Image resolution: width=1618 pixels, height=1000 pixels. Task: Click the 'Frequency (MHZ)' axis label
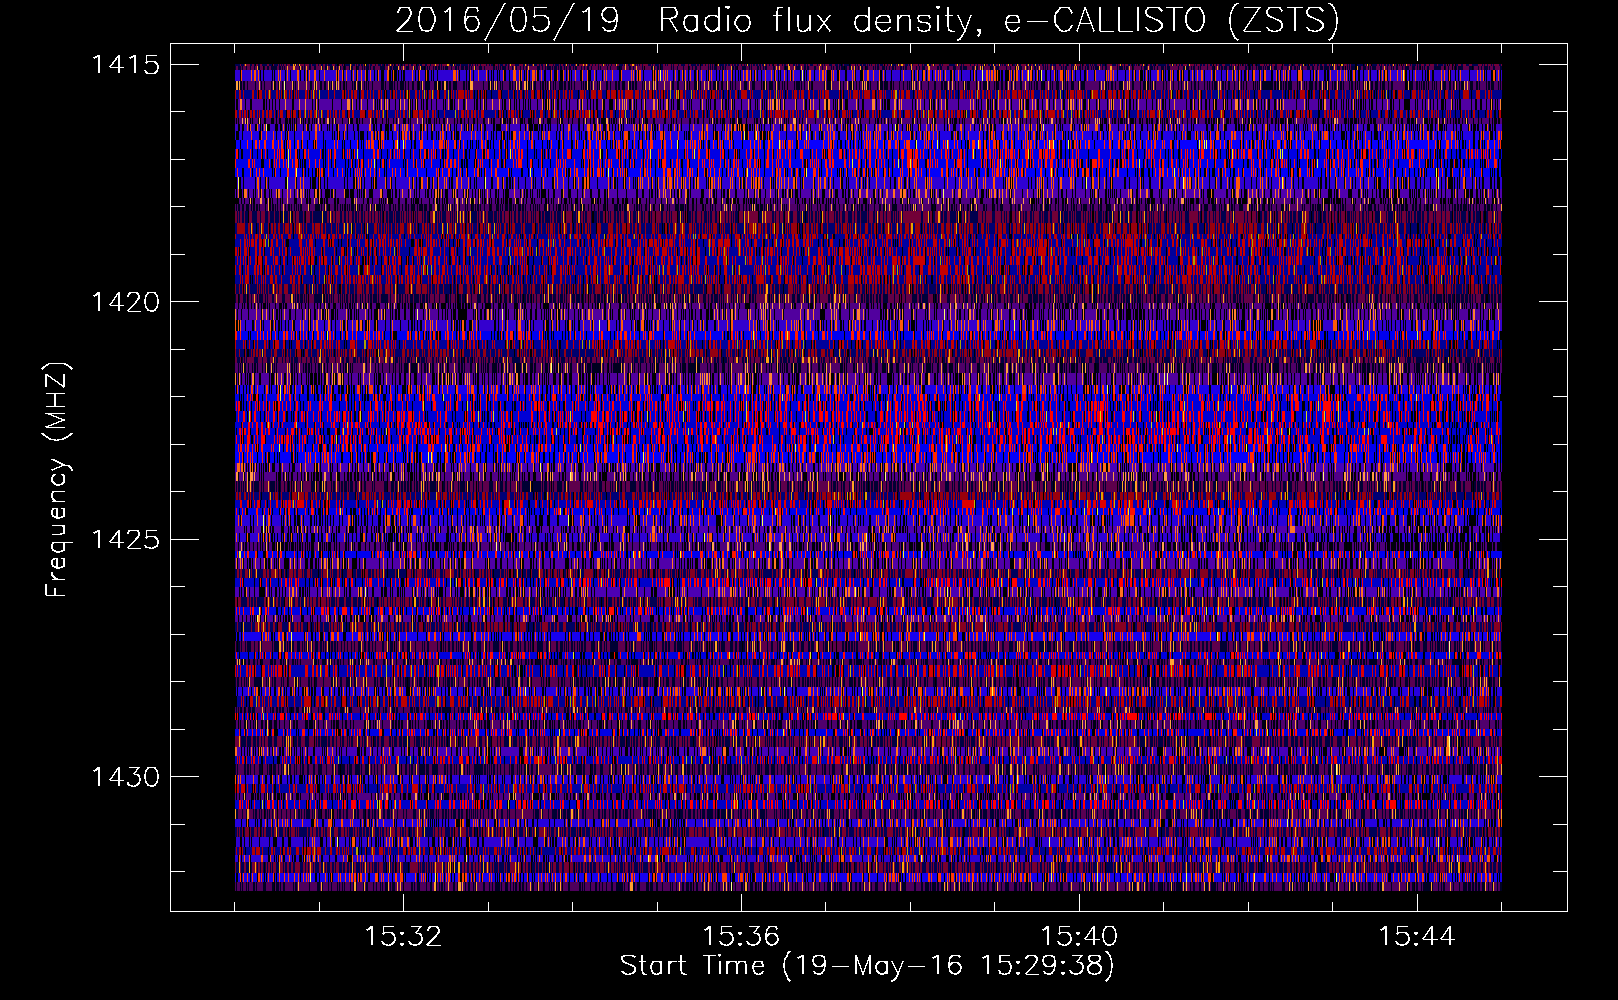coord(57,479)
